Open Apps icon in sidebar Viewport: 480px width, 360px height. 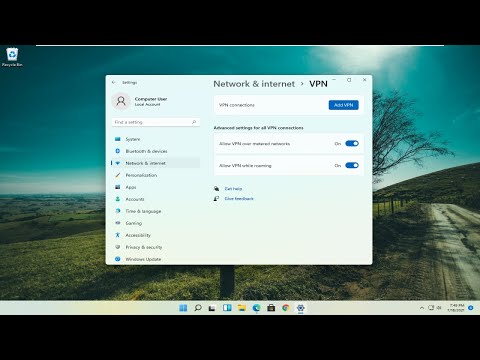pyautogui.click(x=118, y=187)
